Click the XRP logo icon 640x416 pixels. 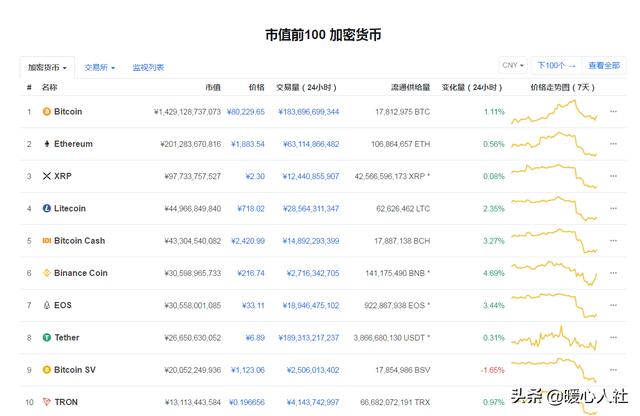(x=47, y=176)
